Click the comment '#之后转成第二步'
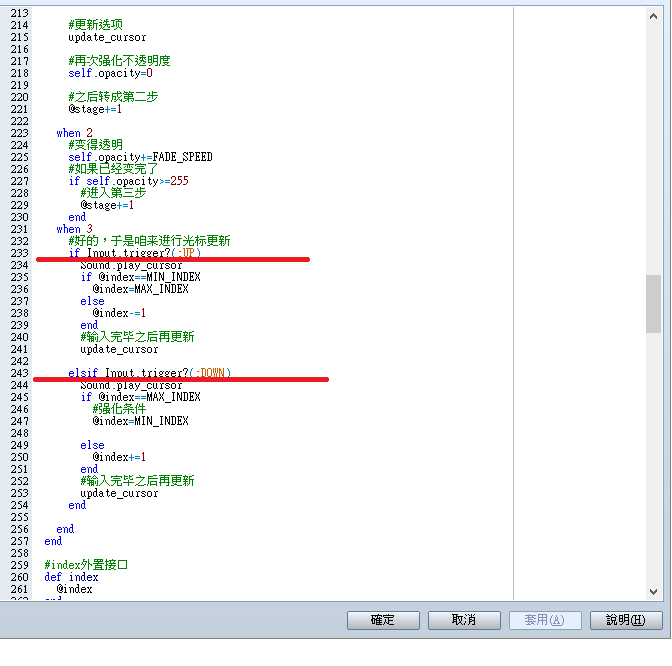 pyautogui.click(x=113, y=97)
